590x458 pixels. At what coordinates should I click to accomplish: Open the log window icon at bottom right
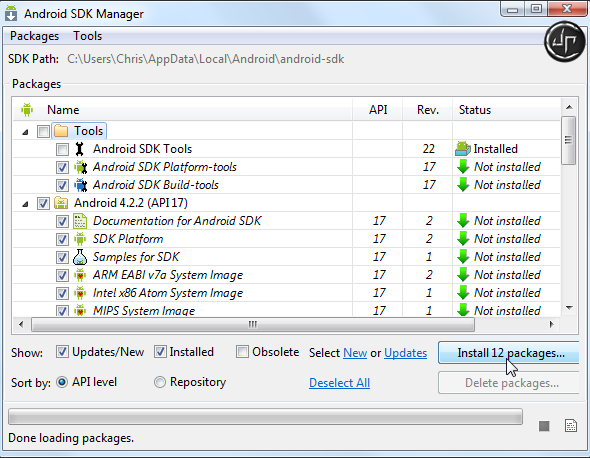tap(571, 426)
